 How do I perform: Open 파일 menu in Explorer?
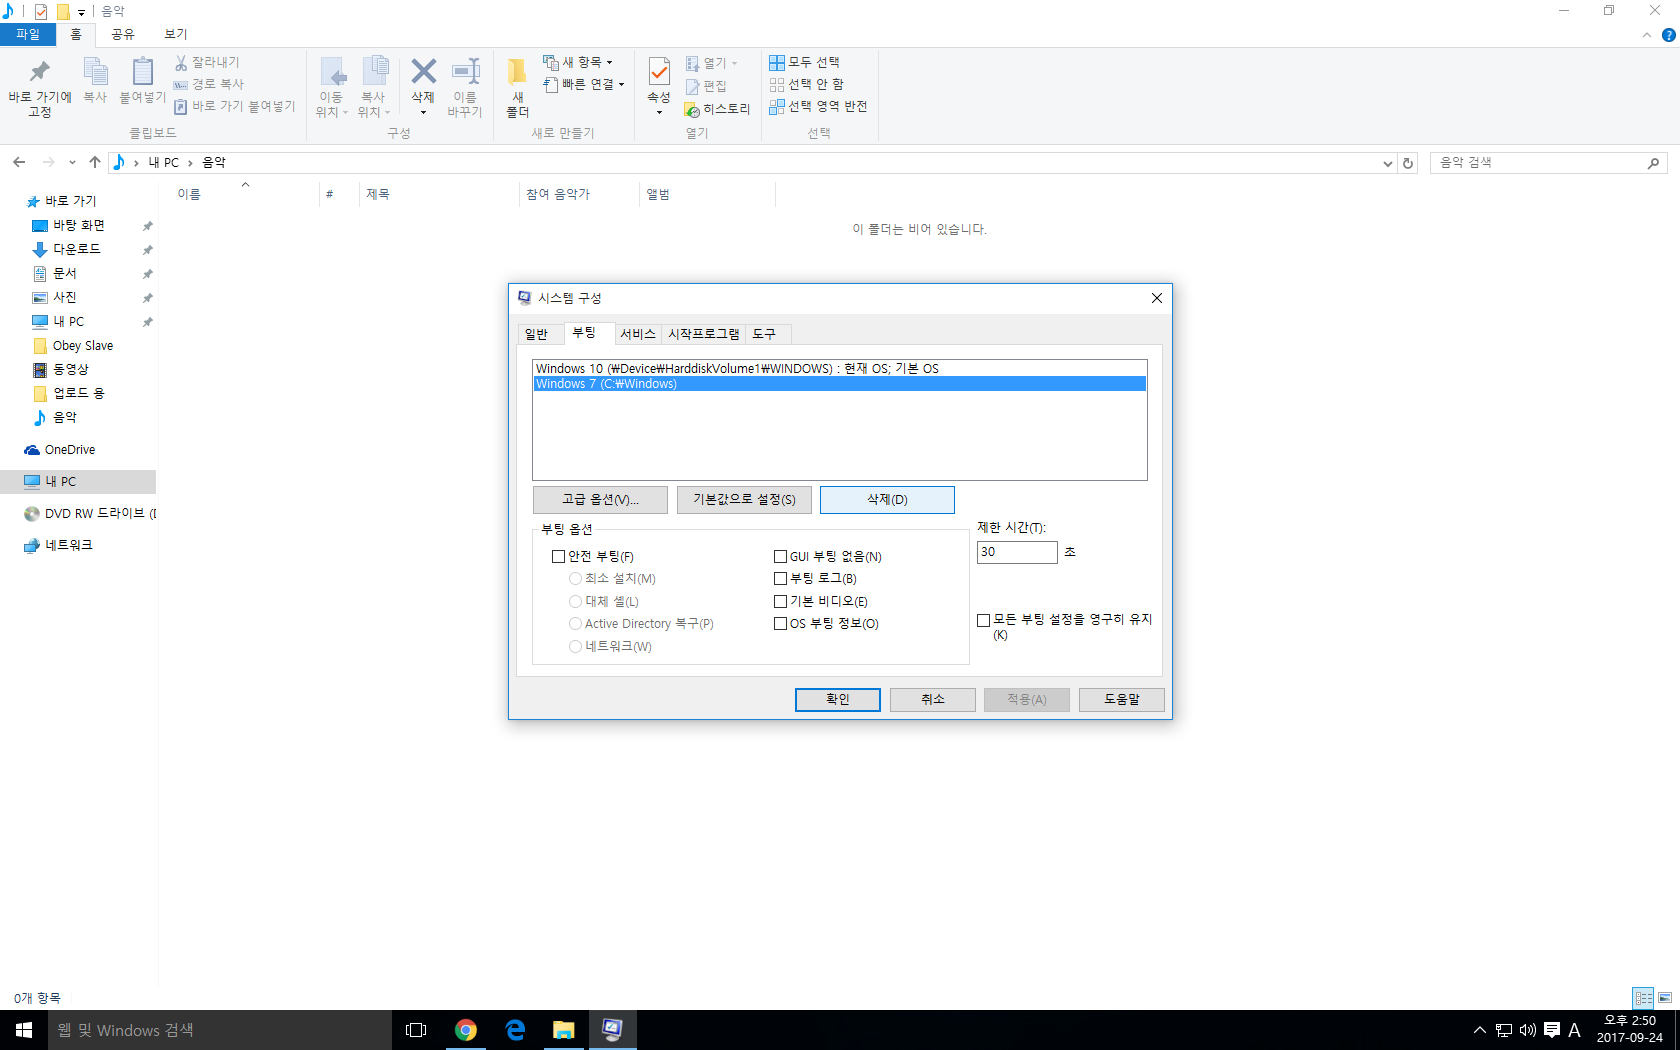pyautogui.click(x=28, y=34)
